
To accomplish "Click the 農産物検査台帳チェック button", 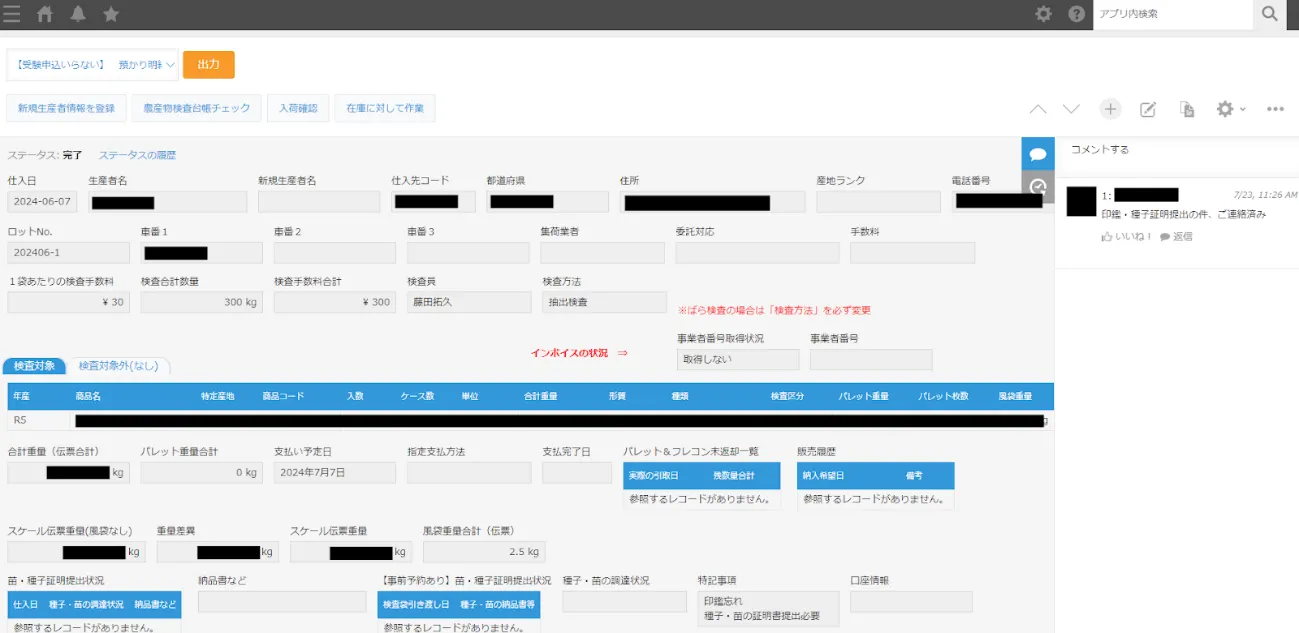I will (x=197, y=108).
